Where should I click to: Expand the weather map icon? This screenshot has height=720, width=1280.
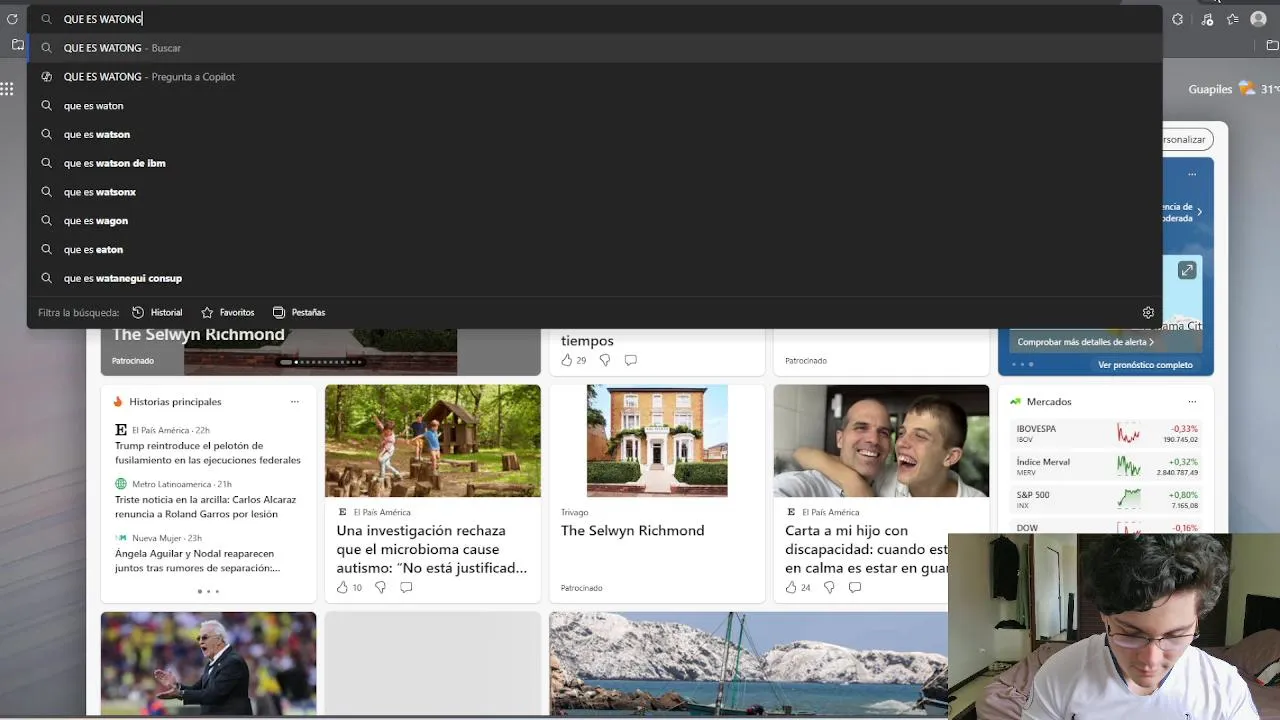pyautogui.click(x=1187, y=270)
